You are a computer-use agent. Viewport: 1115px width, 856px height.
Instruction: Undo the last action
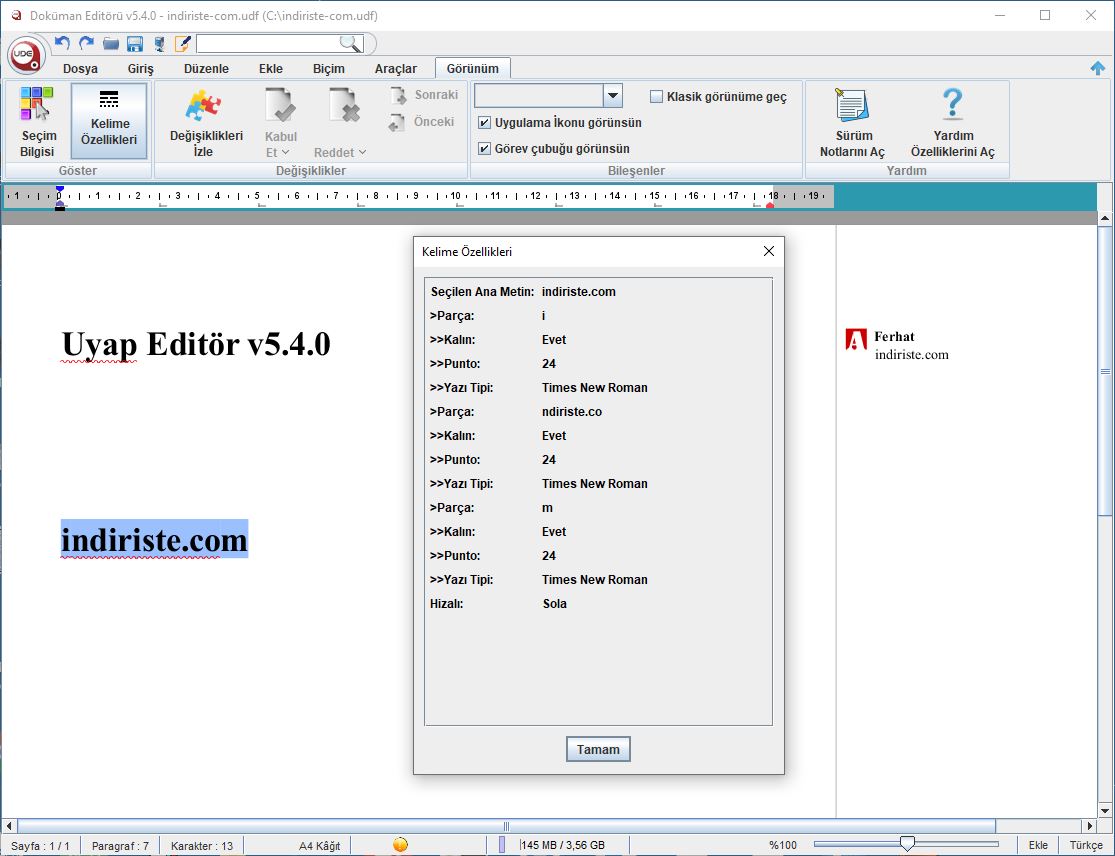tap(63, 43)
